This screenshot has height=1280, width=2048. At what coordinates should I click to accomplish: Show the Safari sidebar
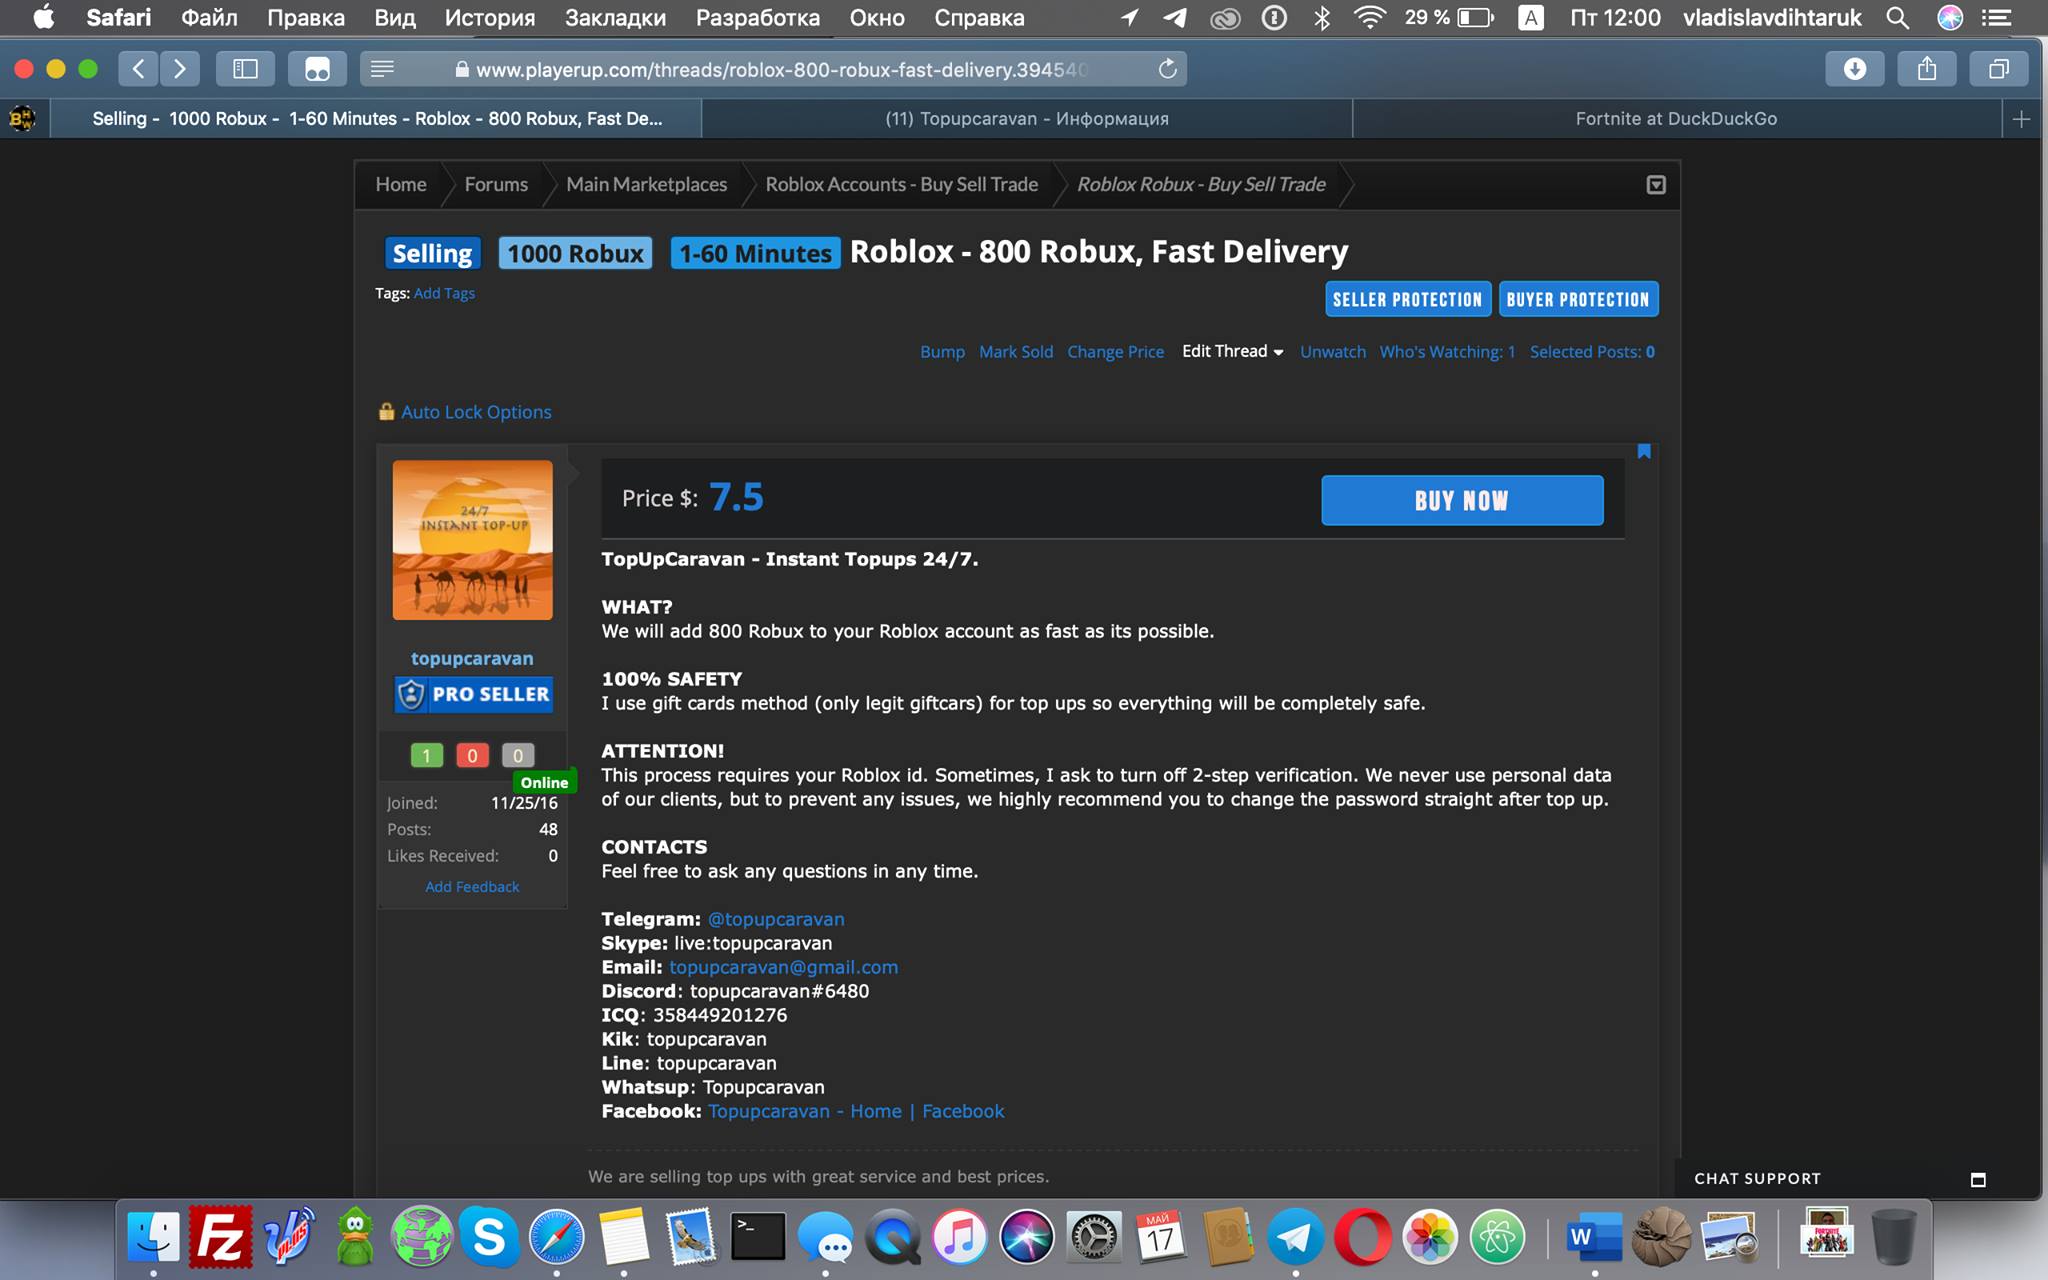(245, 69)
